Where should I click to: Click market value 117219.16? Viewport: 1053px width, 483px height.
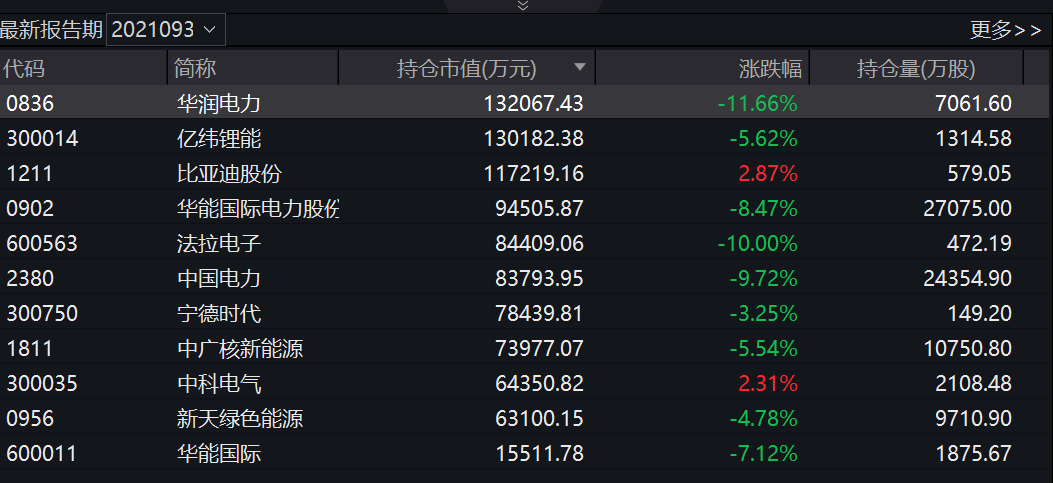coord(533,173)
